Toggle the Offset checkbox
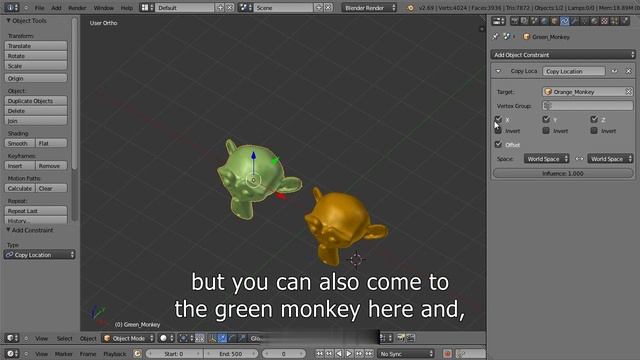The width and height of the screenshot is (640, 360). (498, 144)
